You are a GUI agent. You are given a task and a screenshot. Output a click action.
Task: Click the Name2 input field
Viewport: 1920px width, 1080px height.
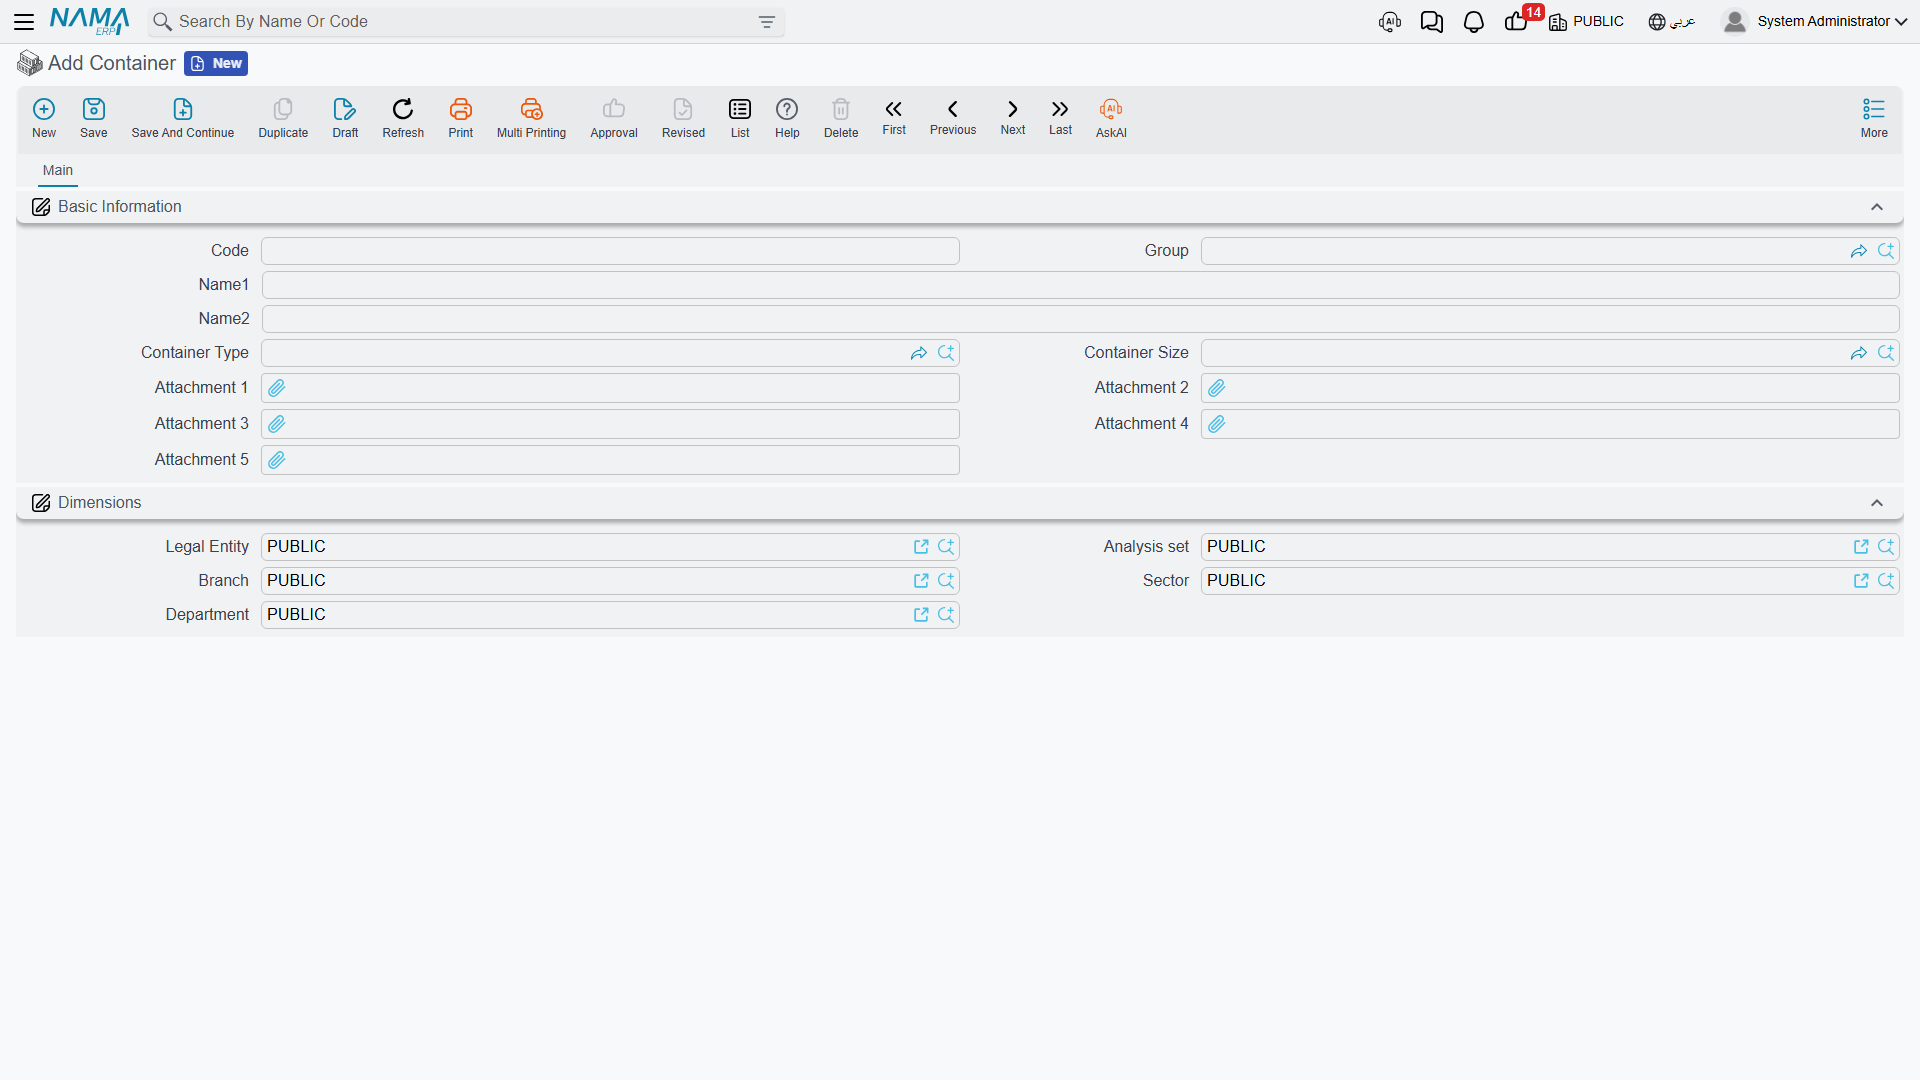pyautogui.click(x=1080, y=319)
